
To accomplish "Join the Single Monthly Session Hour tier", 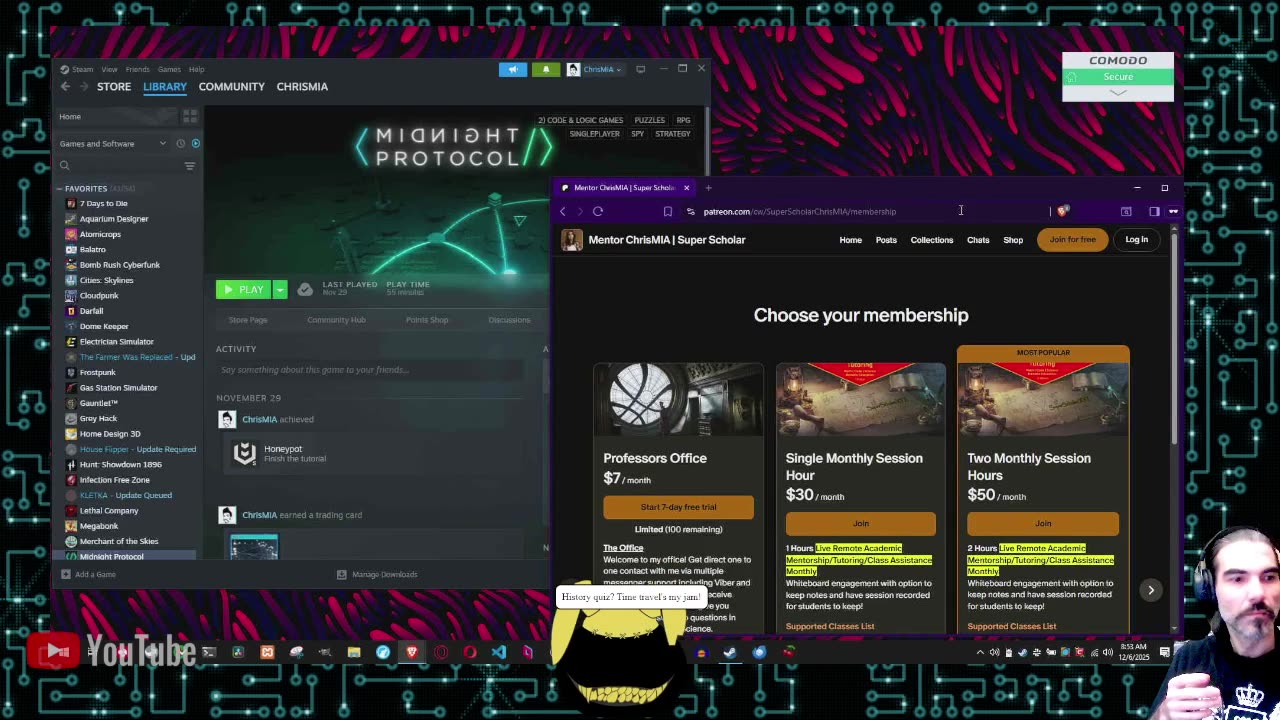I will click(861, 523).
